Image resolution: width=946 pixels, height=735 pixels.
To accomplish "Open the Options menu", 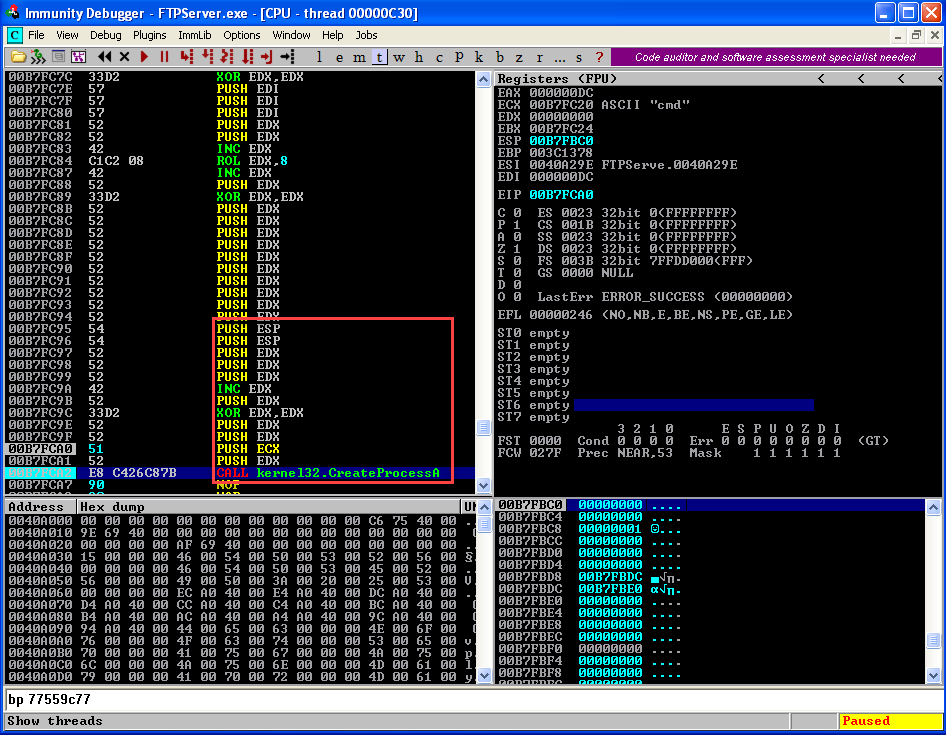I will (241, 35).
